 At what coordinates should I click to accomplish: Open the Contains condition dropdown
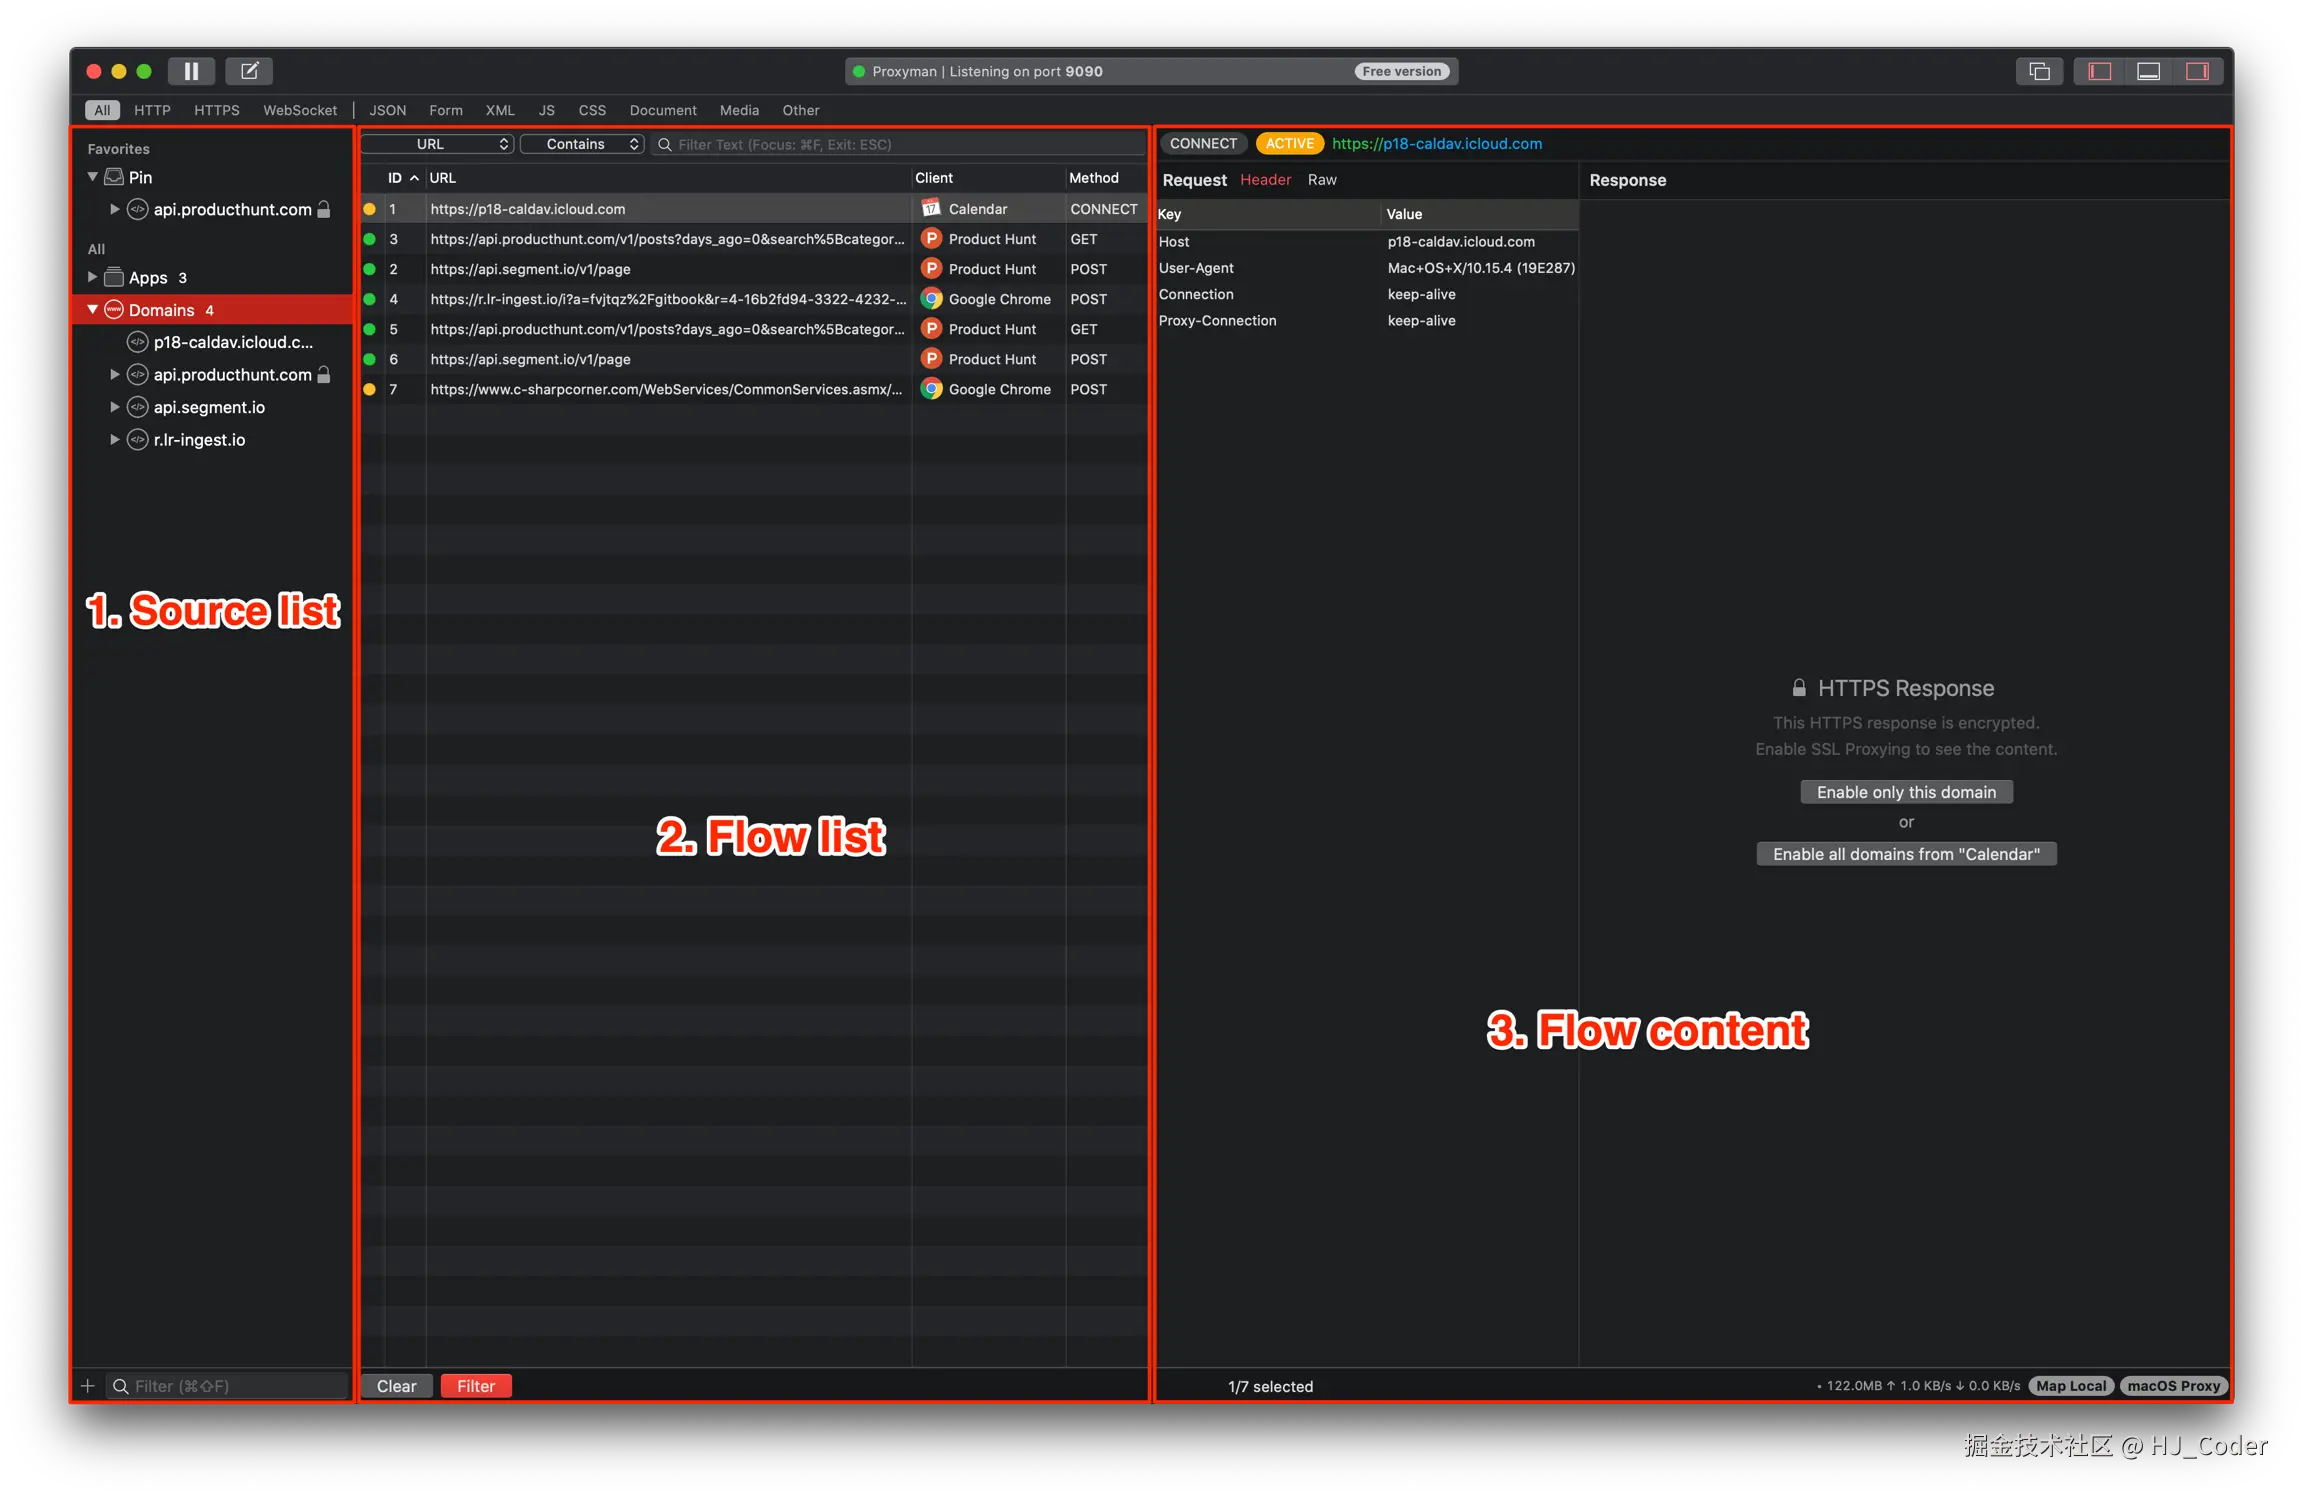pos(582,144)
